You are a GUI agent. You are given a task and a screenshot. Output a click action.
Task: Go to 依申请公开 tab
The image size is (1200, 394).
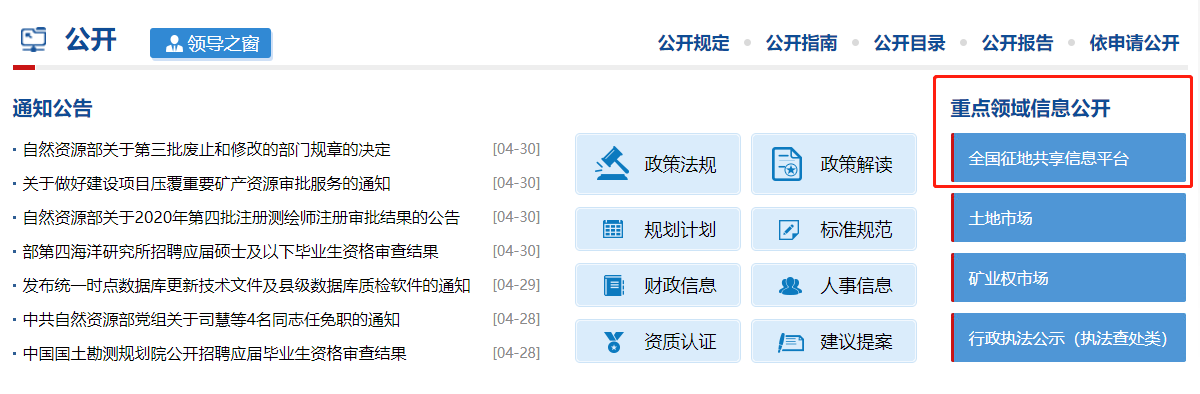1134,43
